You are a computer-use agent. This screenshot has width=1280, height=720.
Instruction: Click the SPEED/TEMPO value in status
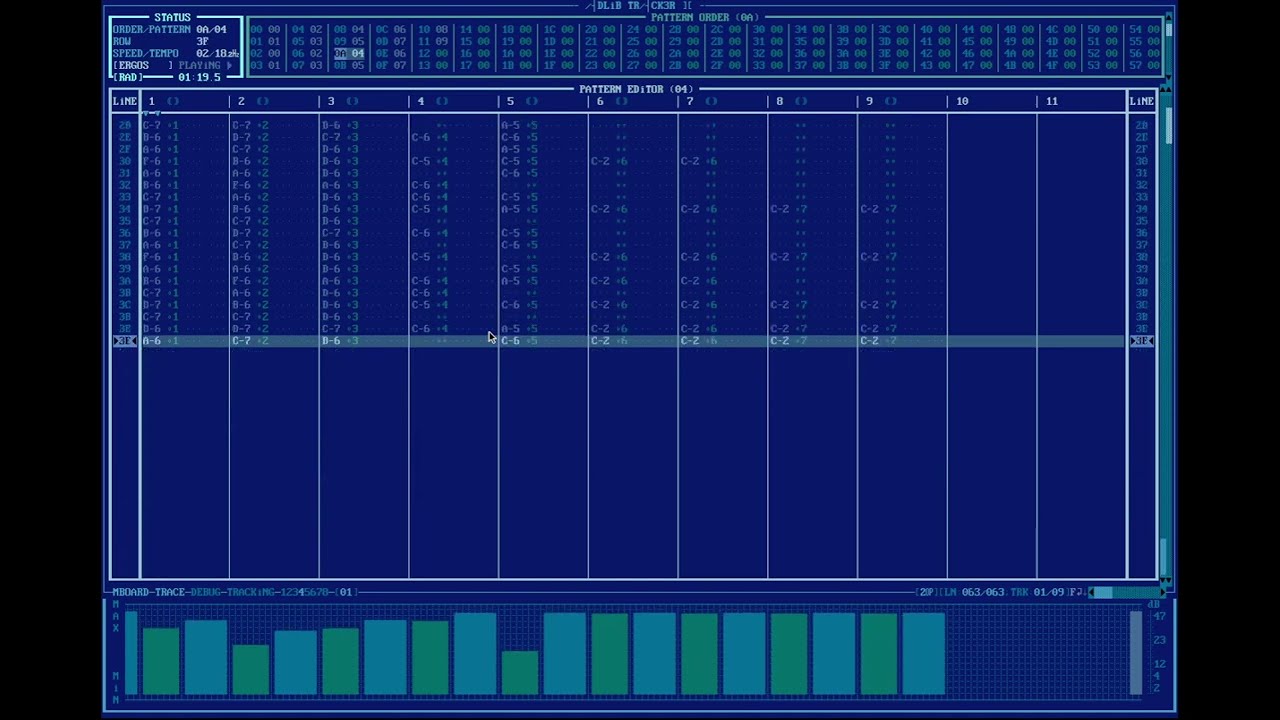[x=217, y=53]
